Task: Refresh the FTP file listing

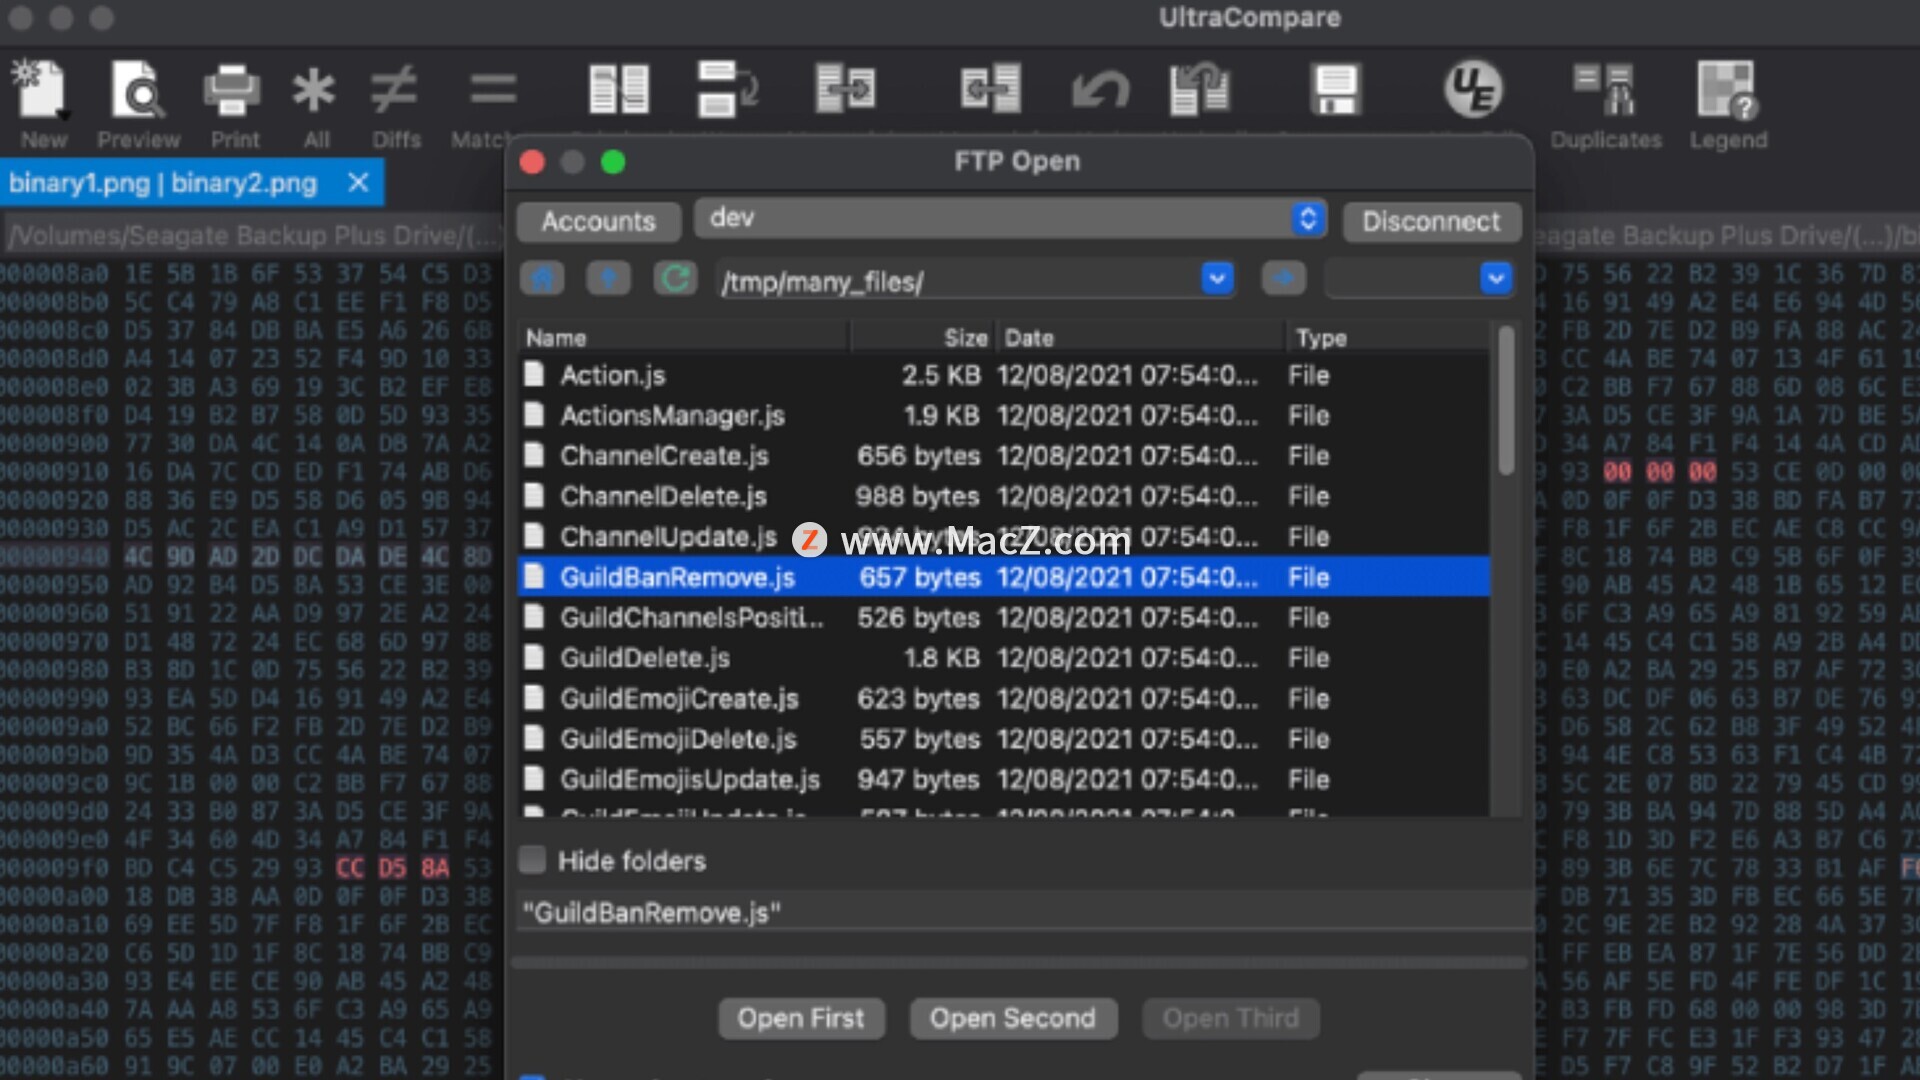Action: pos(675,279)
